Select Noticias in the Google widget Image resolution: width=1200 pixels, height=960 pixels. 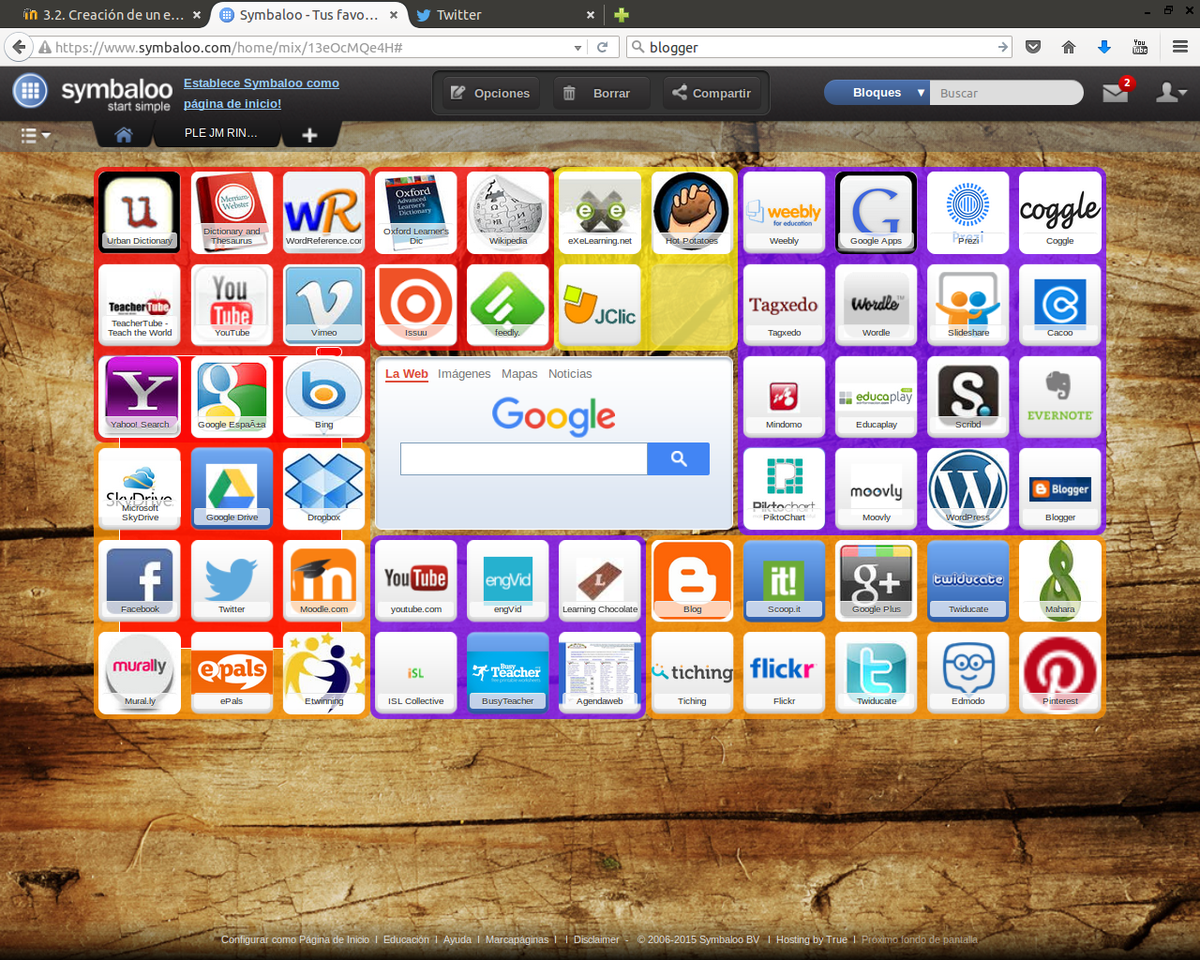point(570,373)
